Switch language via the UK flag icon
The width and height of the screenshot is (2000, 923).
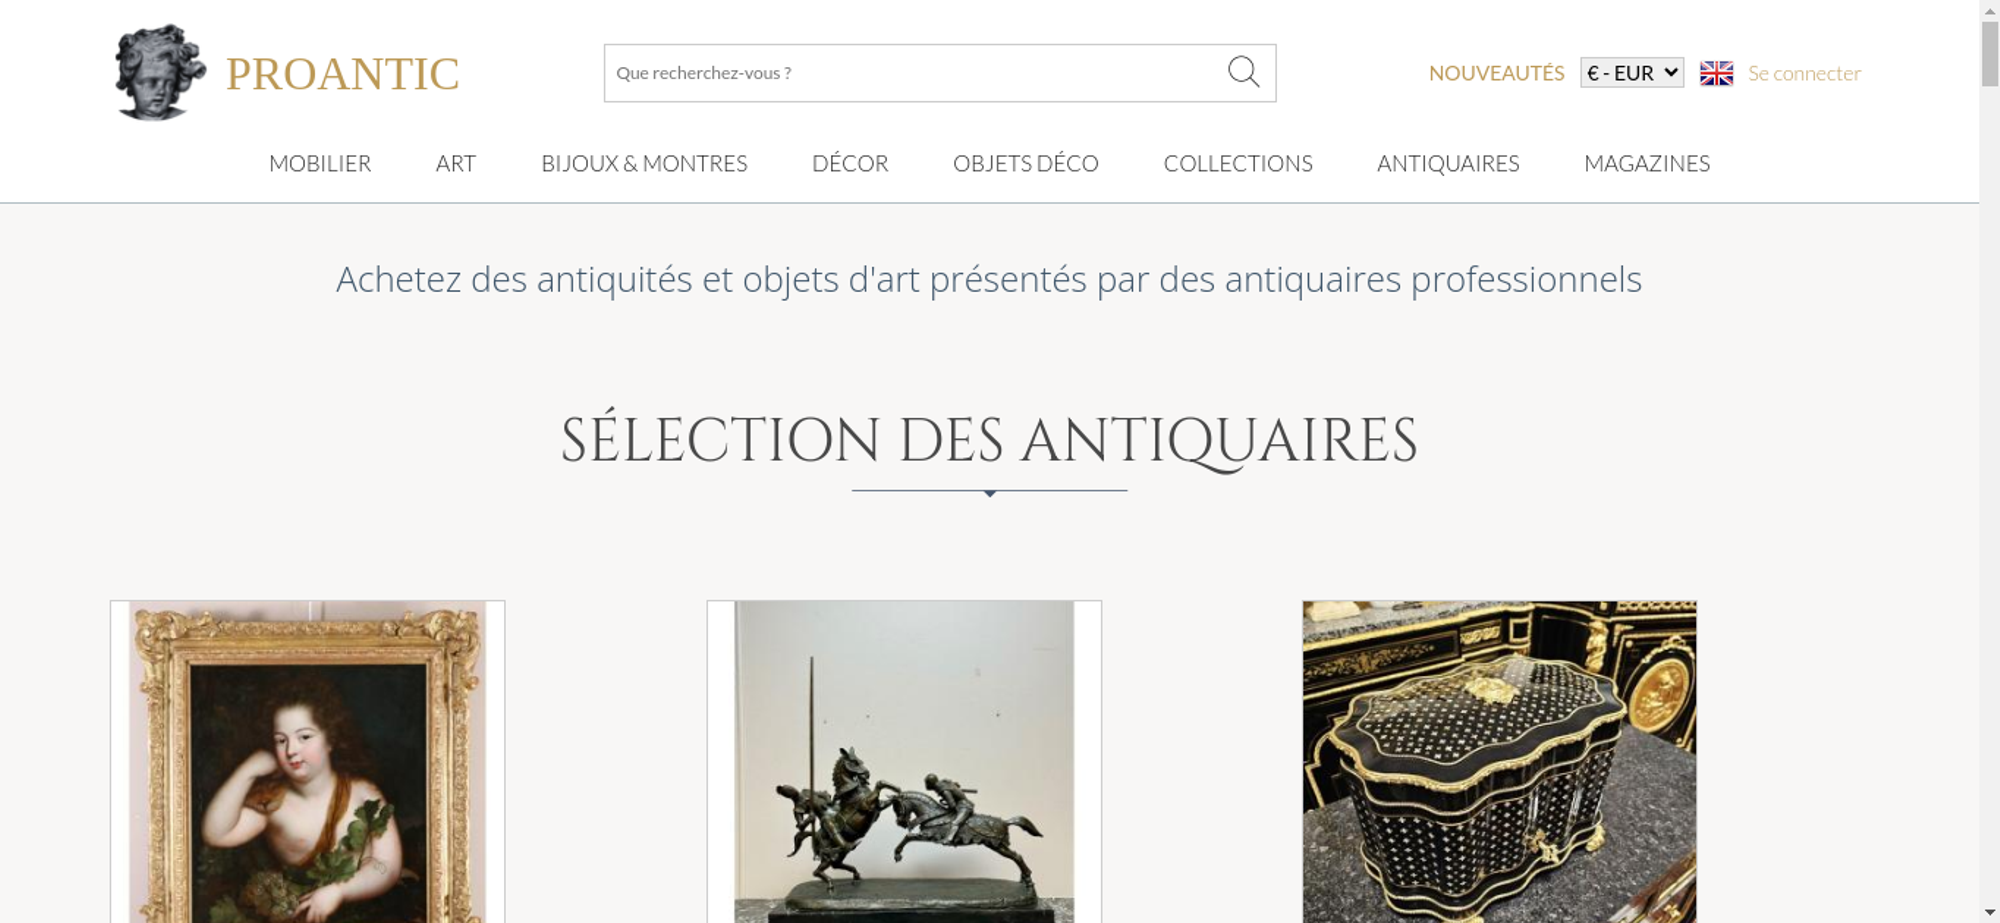click(1716, 73)
